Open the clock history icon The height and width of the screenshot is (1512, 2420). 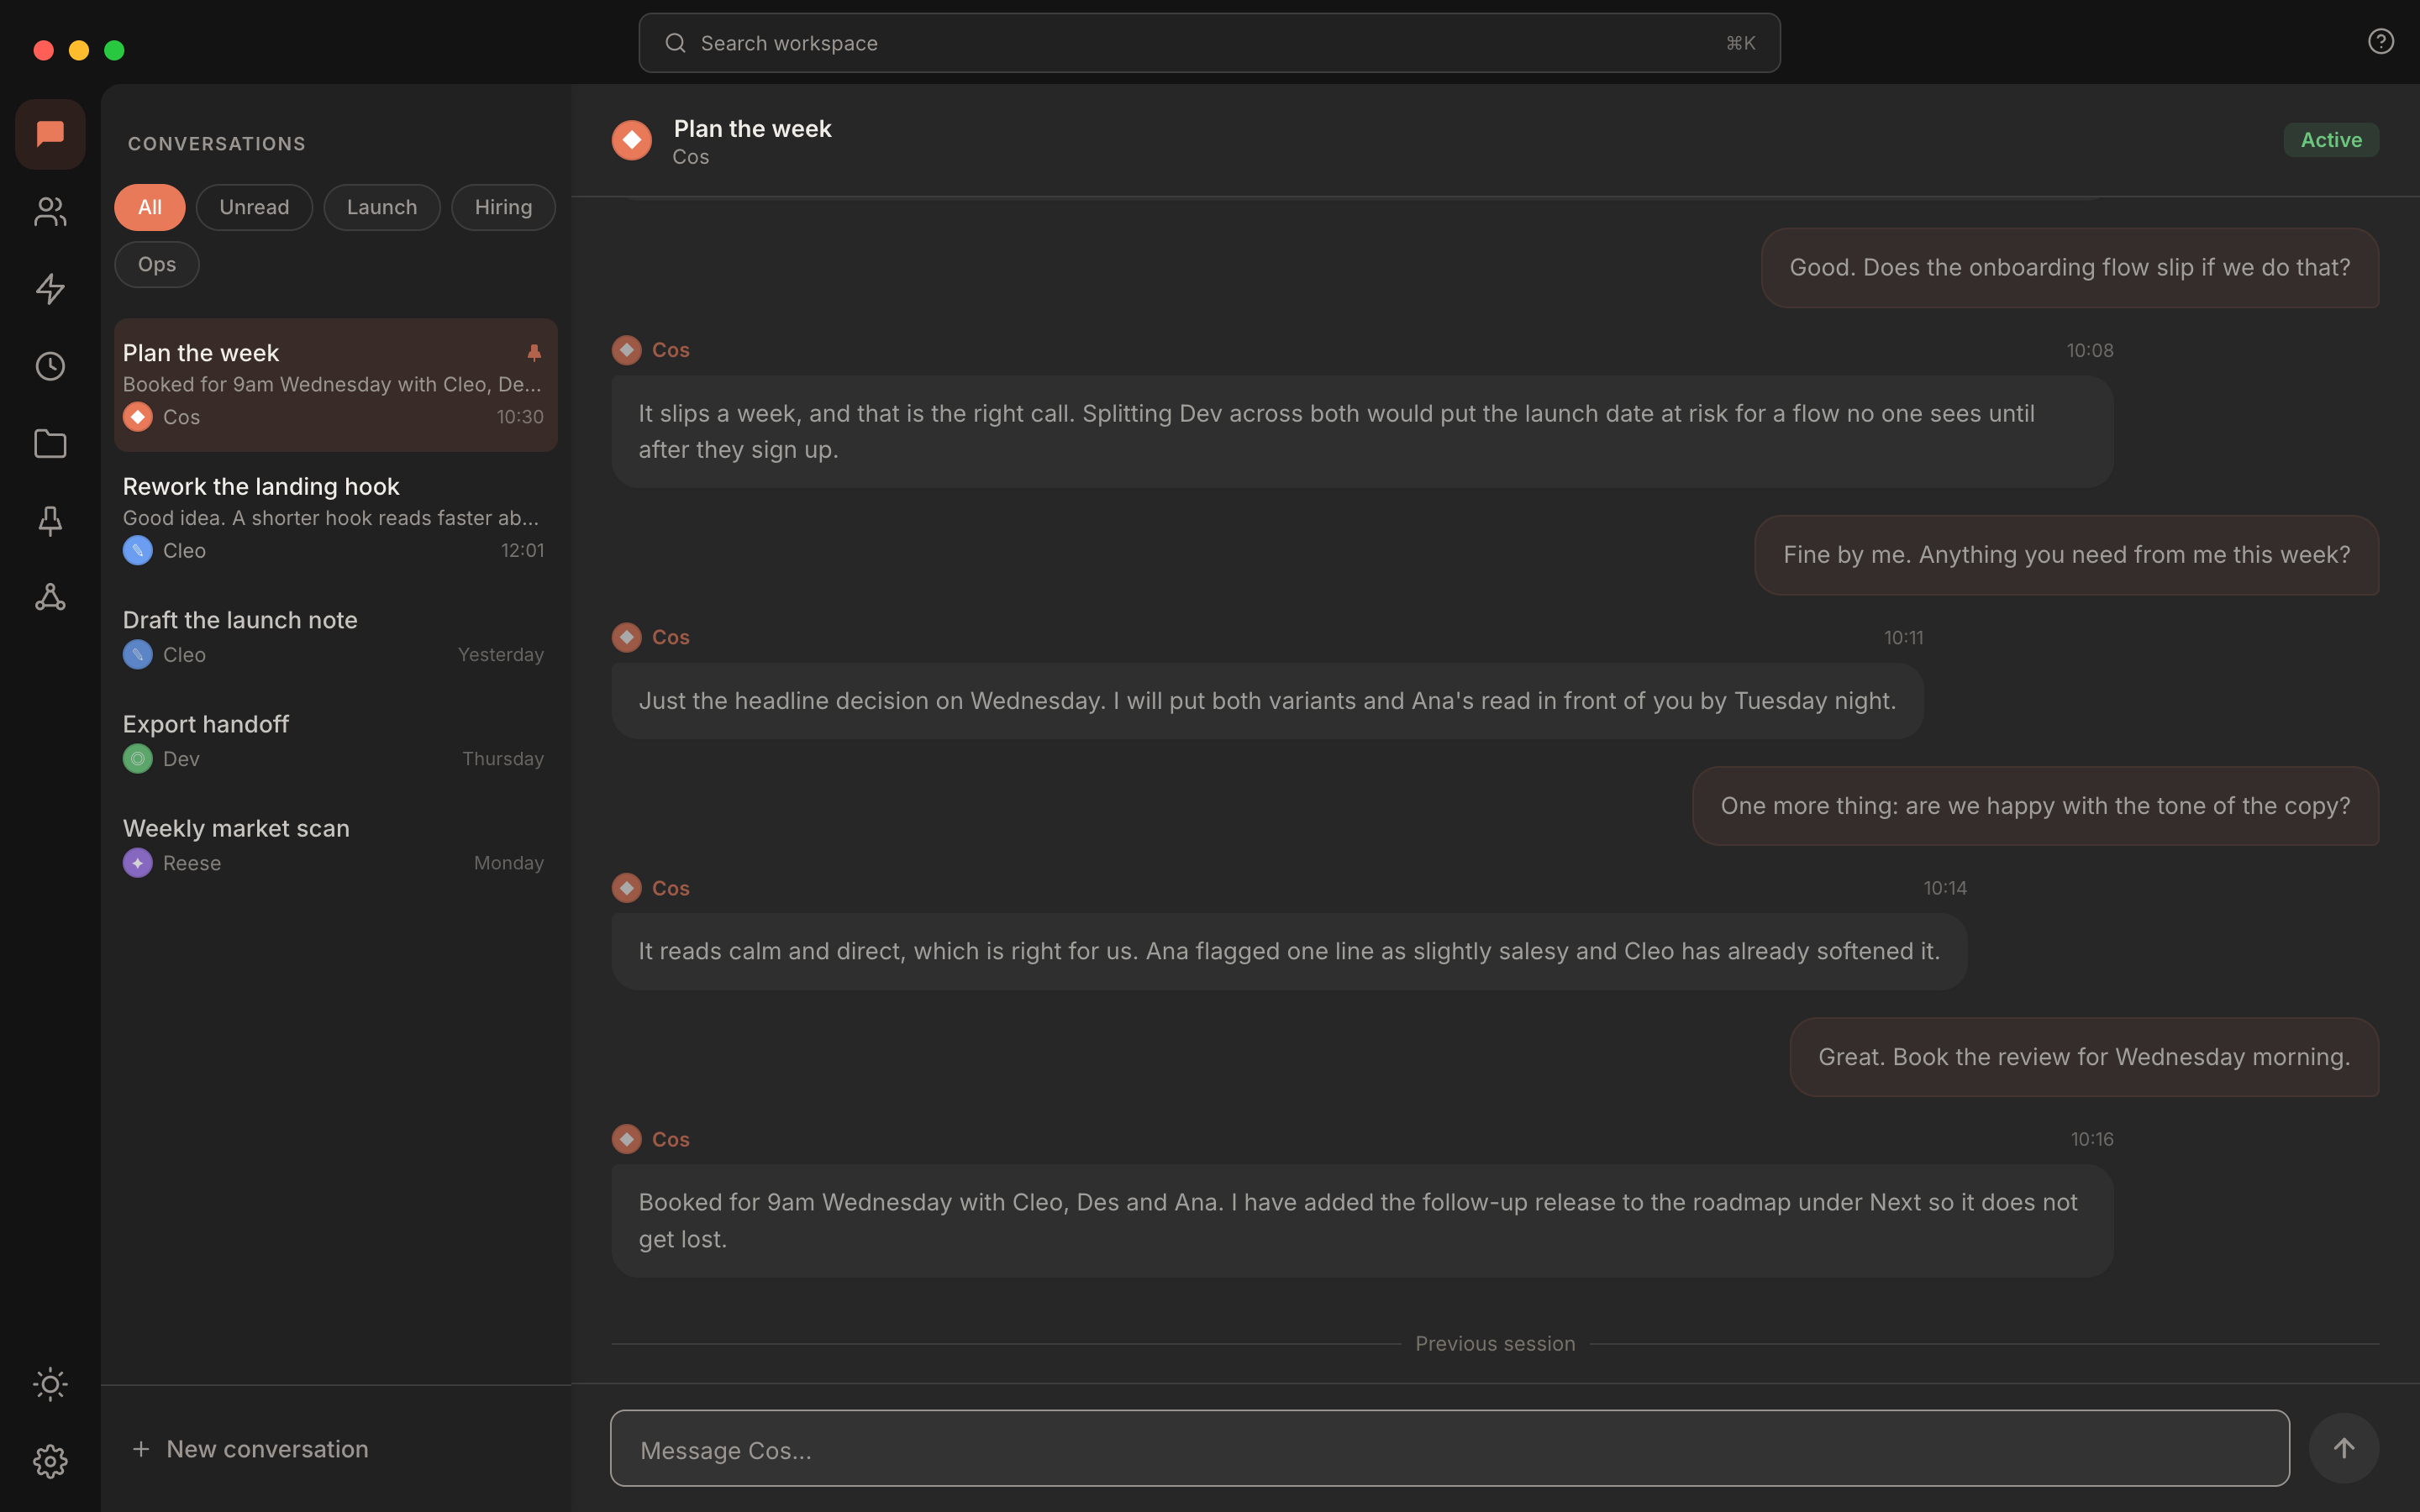(50, 366)
